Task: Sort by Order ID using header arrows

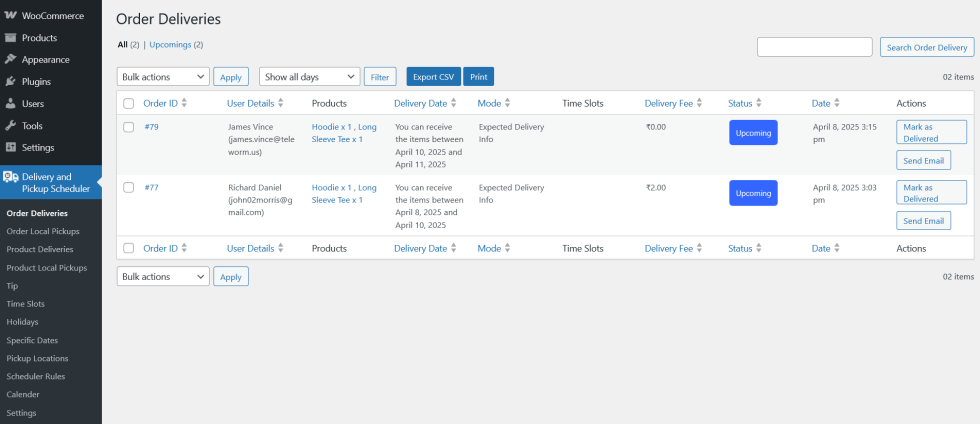Action: [184, 103]
